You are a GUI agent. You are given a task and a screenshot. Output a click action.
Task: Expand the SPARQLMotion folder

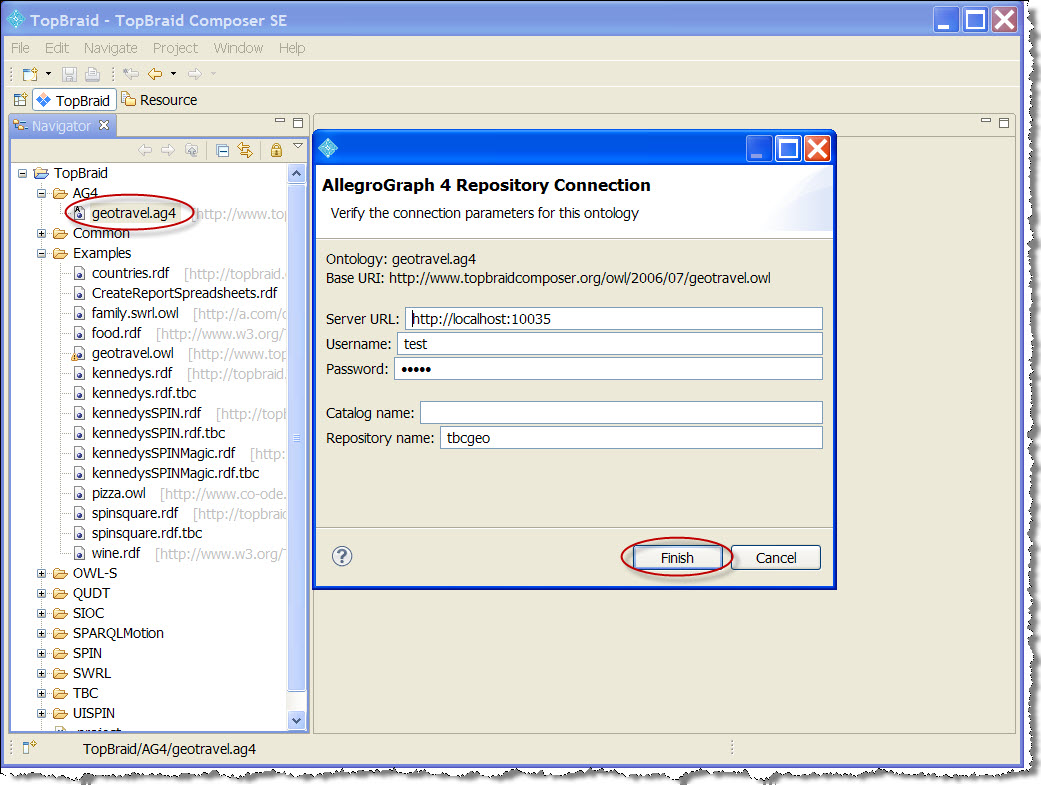[x=40, y=633]
